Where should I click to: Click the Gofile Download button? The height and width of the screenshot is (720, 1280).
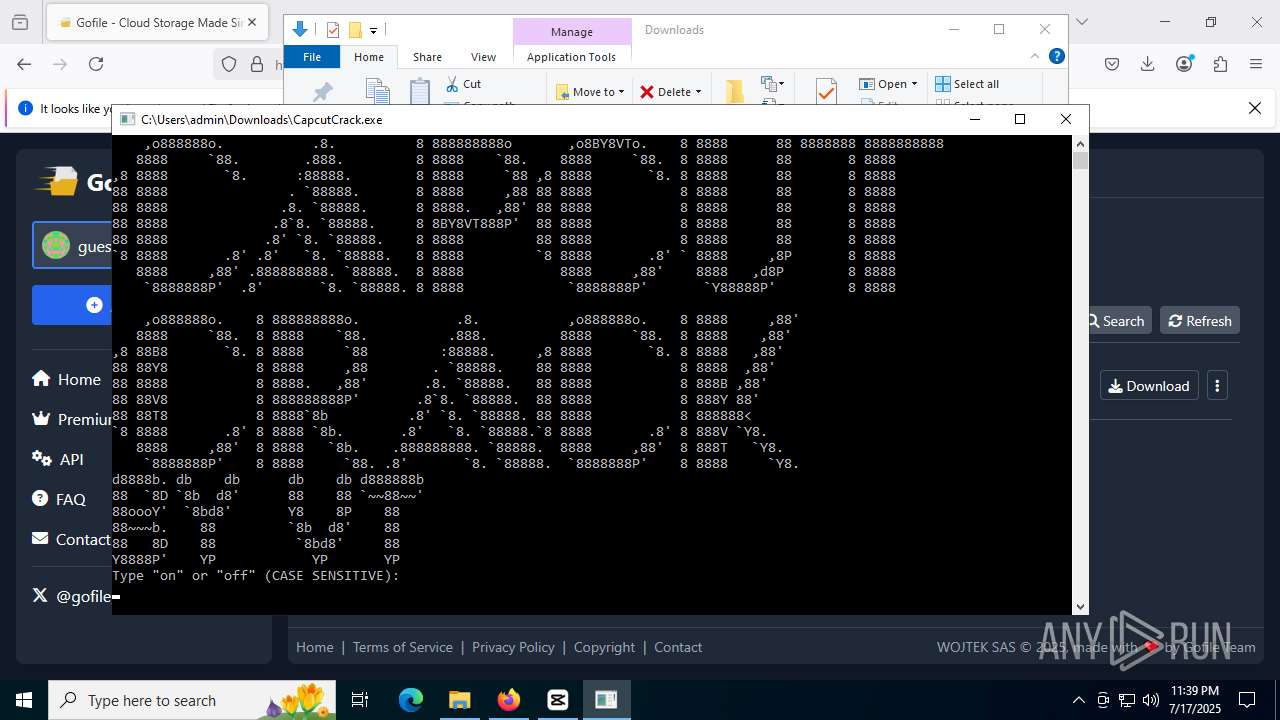coord(1149,386)
